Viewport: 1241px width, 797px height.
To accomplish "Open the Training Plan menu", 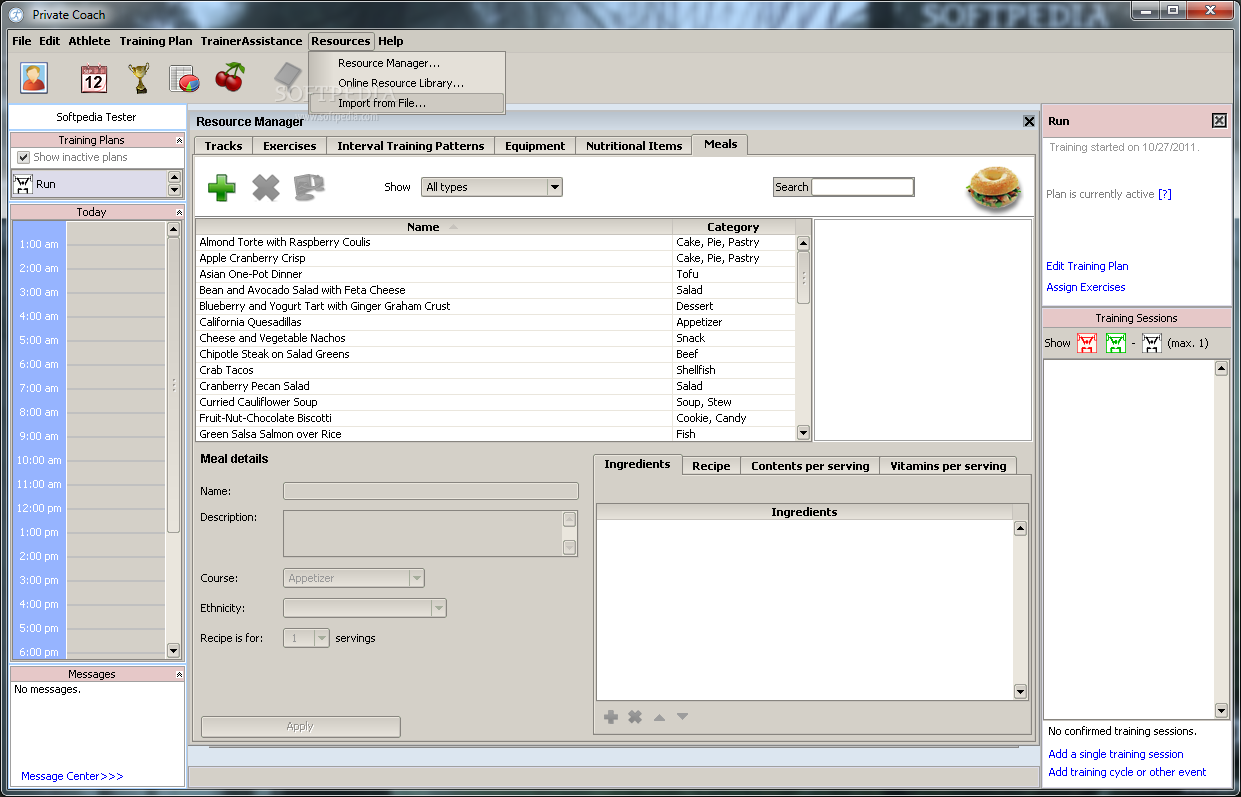I will [156, 41].
